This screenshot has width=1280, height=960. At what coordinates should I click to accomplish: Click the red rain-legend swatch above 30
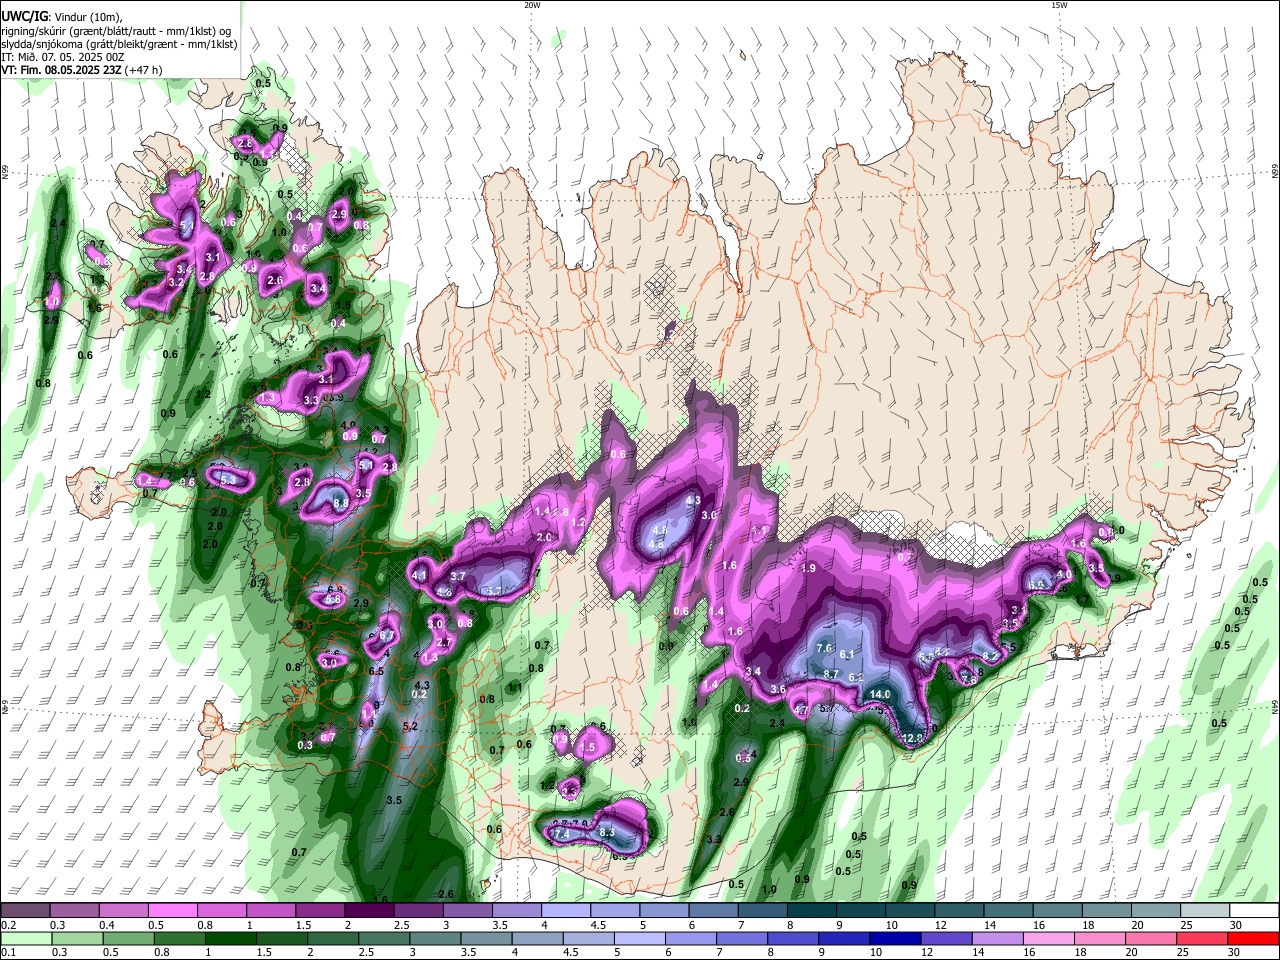(x=1253, y=938)
